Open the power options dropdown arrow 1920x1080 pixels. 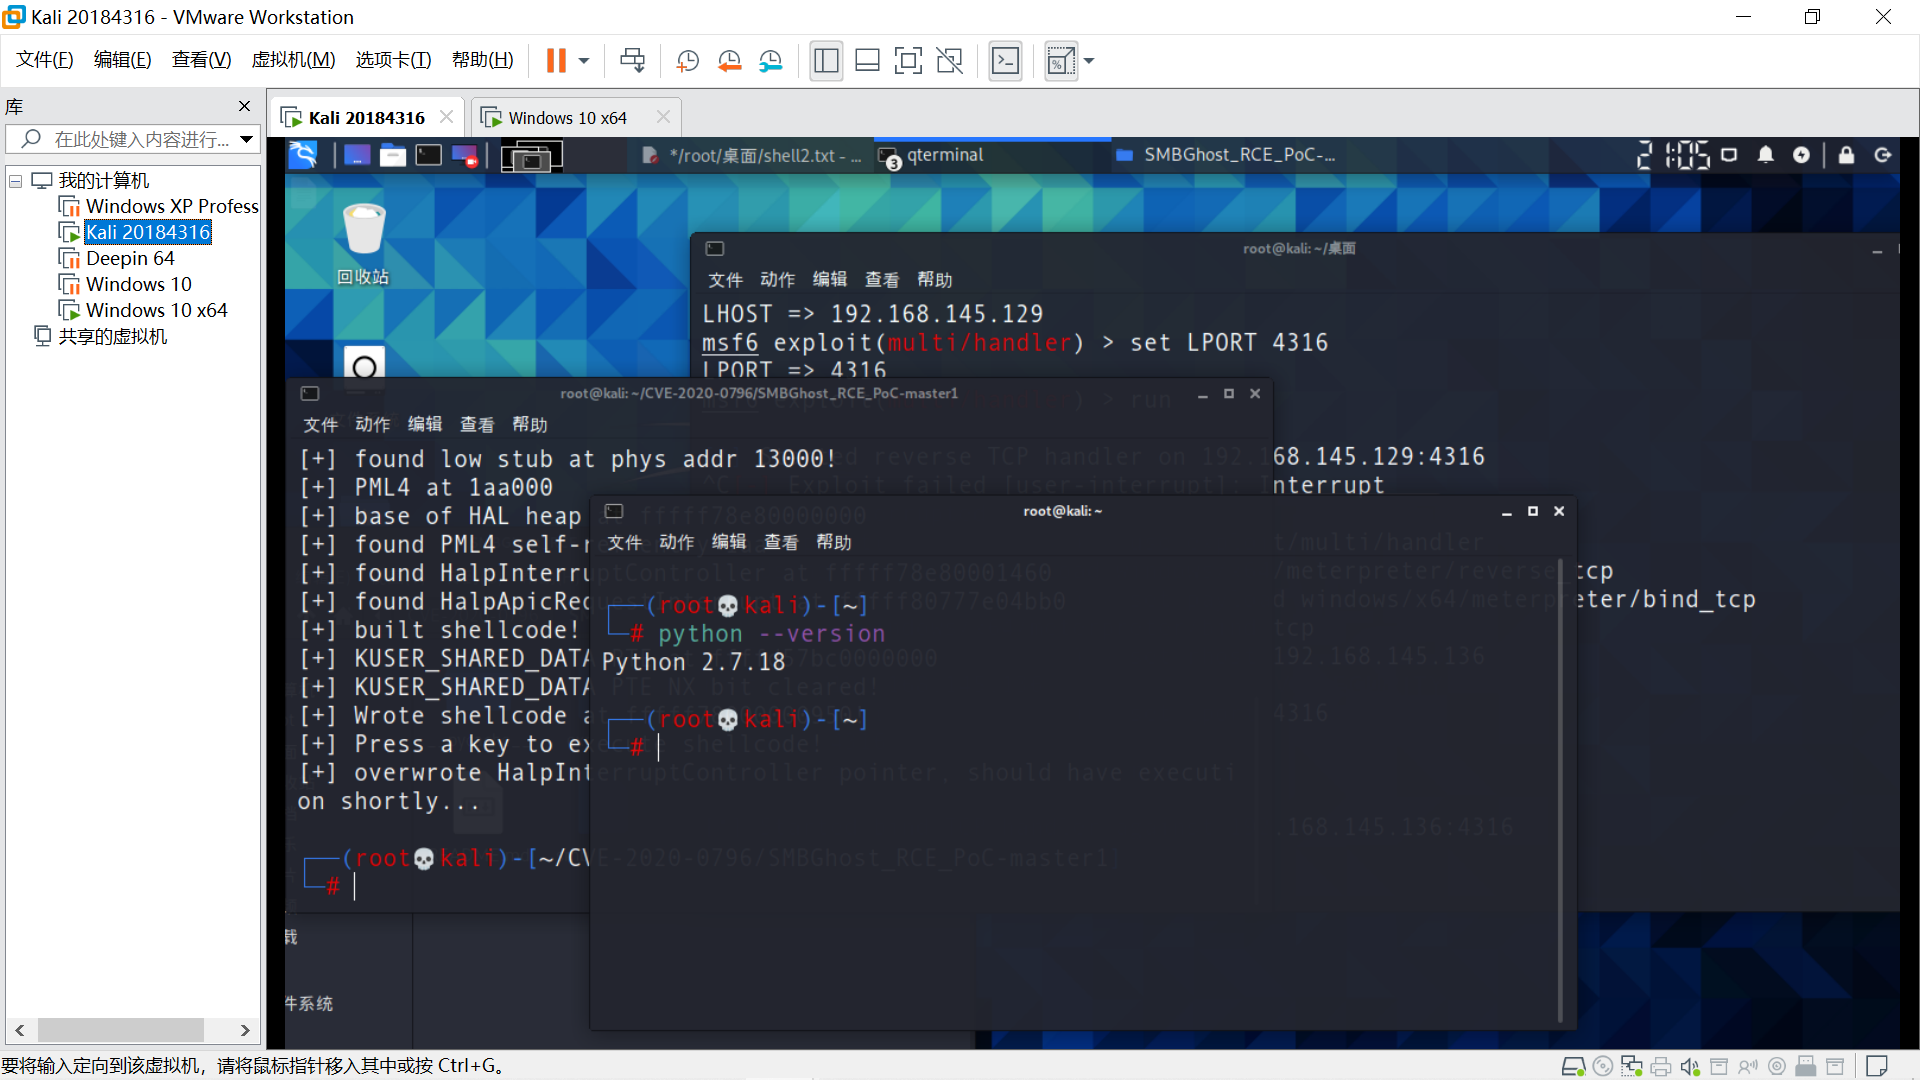(x=584, y=61)
